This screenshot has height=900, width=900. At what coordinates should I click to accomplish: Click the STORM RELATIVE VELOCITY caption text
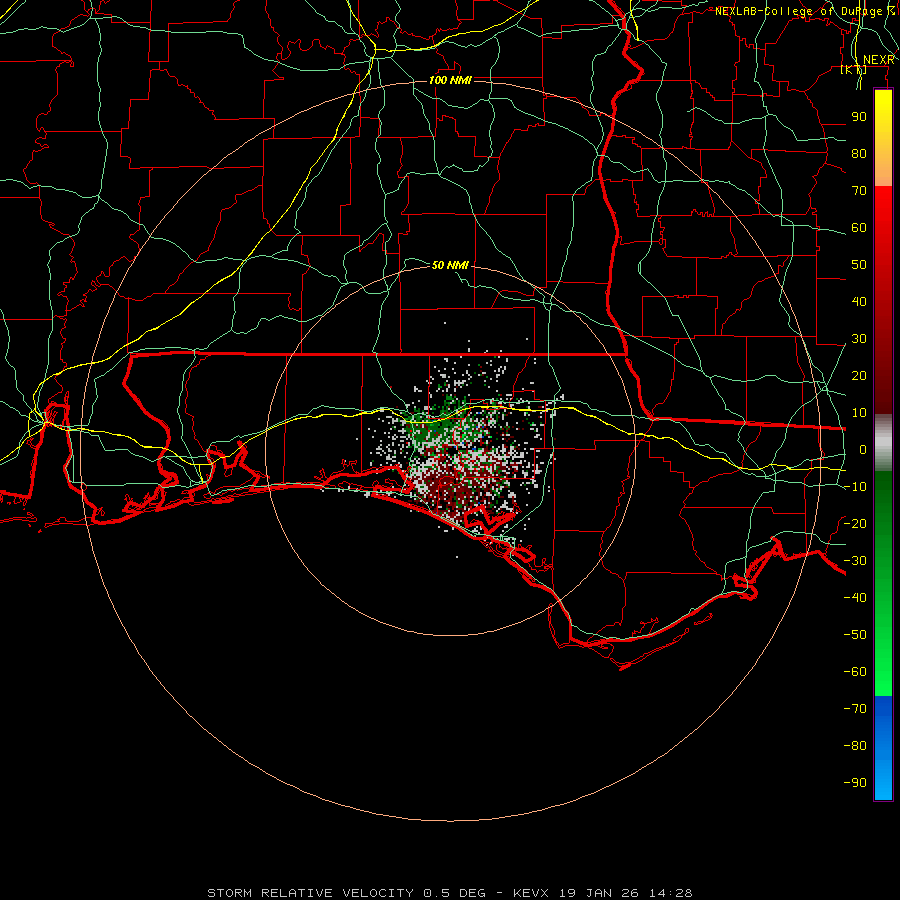311,893
